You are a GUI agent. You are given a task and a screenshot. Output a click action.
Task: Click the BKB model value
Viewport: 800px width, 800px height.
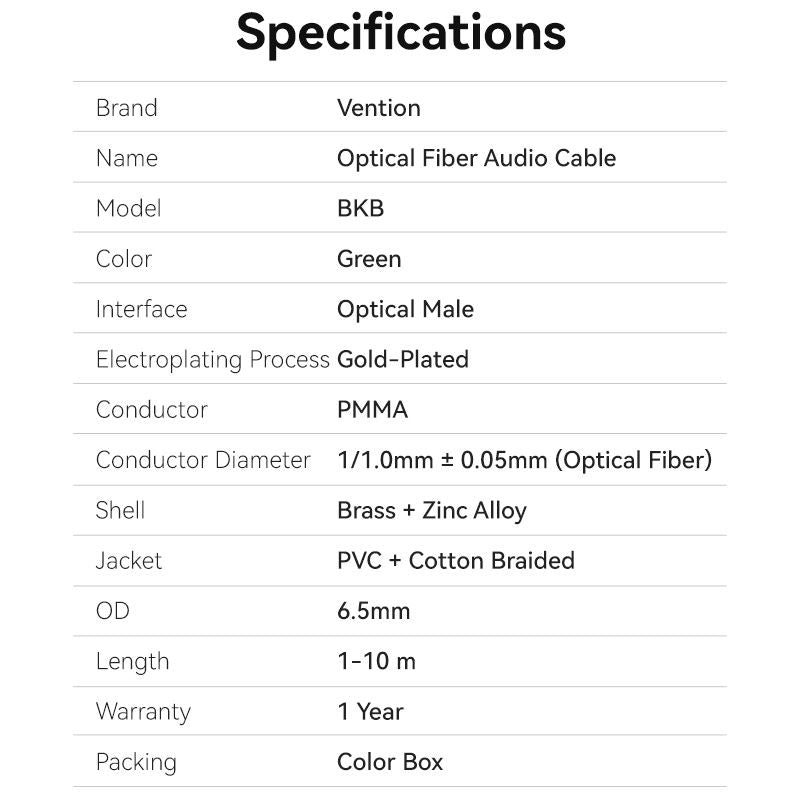tap(360, 209)
